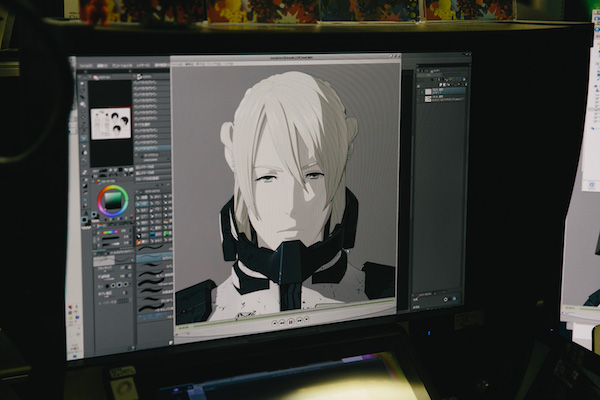Click the circular icon at right panel bottom

point(445,299)
